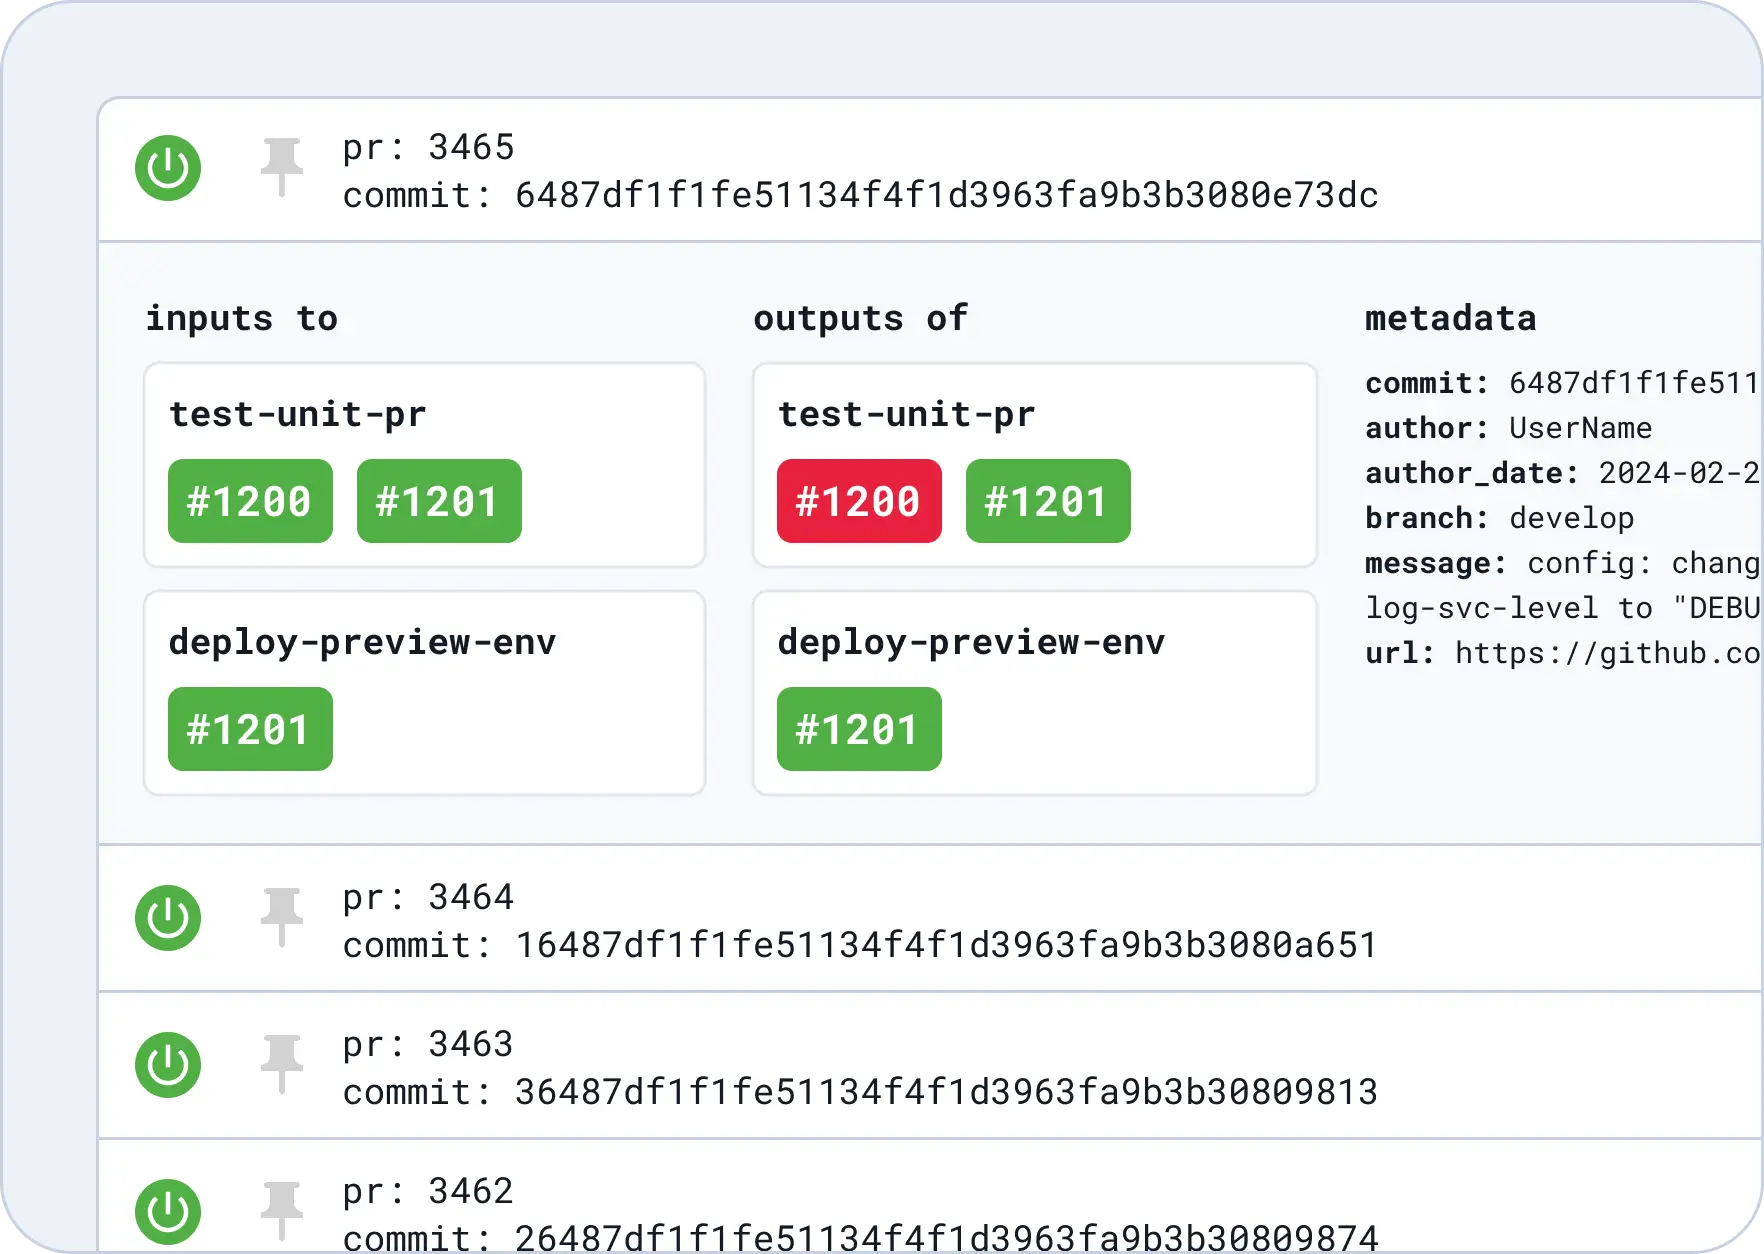Open build #1201 under inputs deploy-preview-env
Viewport: 1764px width, 1254px height.
pyautogui.click(x=250, y=729)
